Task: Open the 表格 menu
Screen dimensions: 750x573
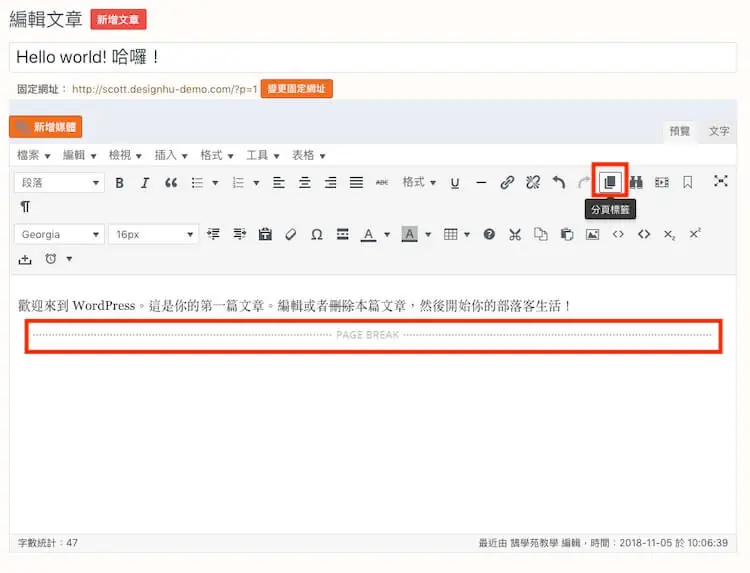Action: [309, 155]
